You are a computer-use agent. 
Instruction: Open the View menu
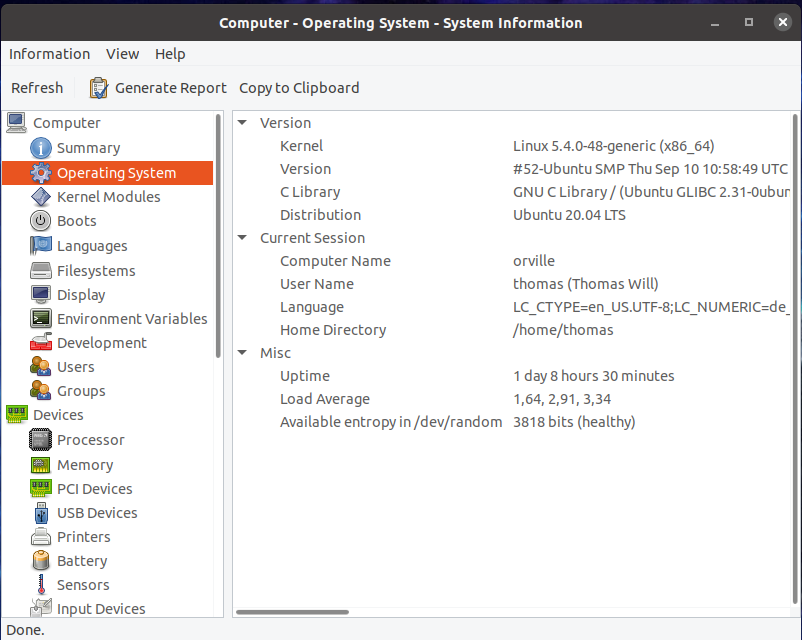click(x=123, y=54)
